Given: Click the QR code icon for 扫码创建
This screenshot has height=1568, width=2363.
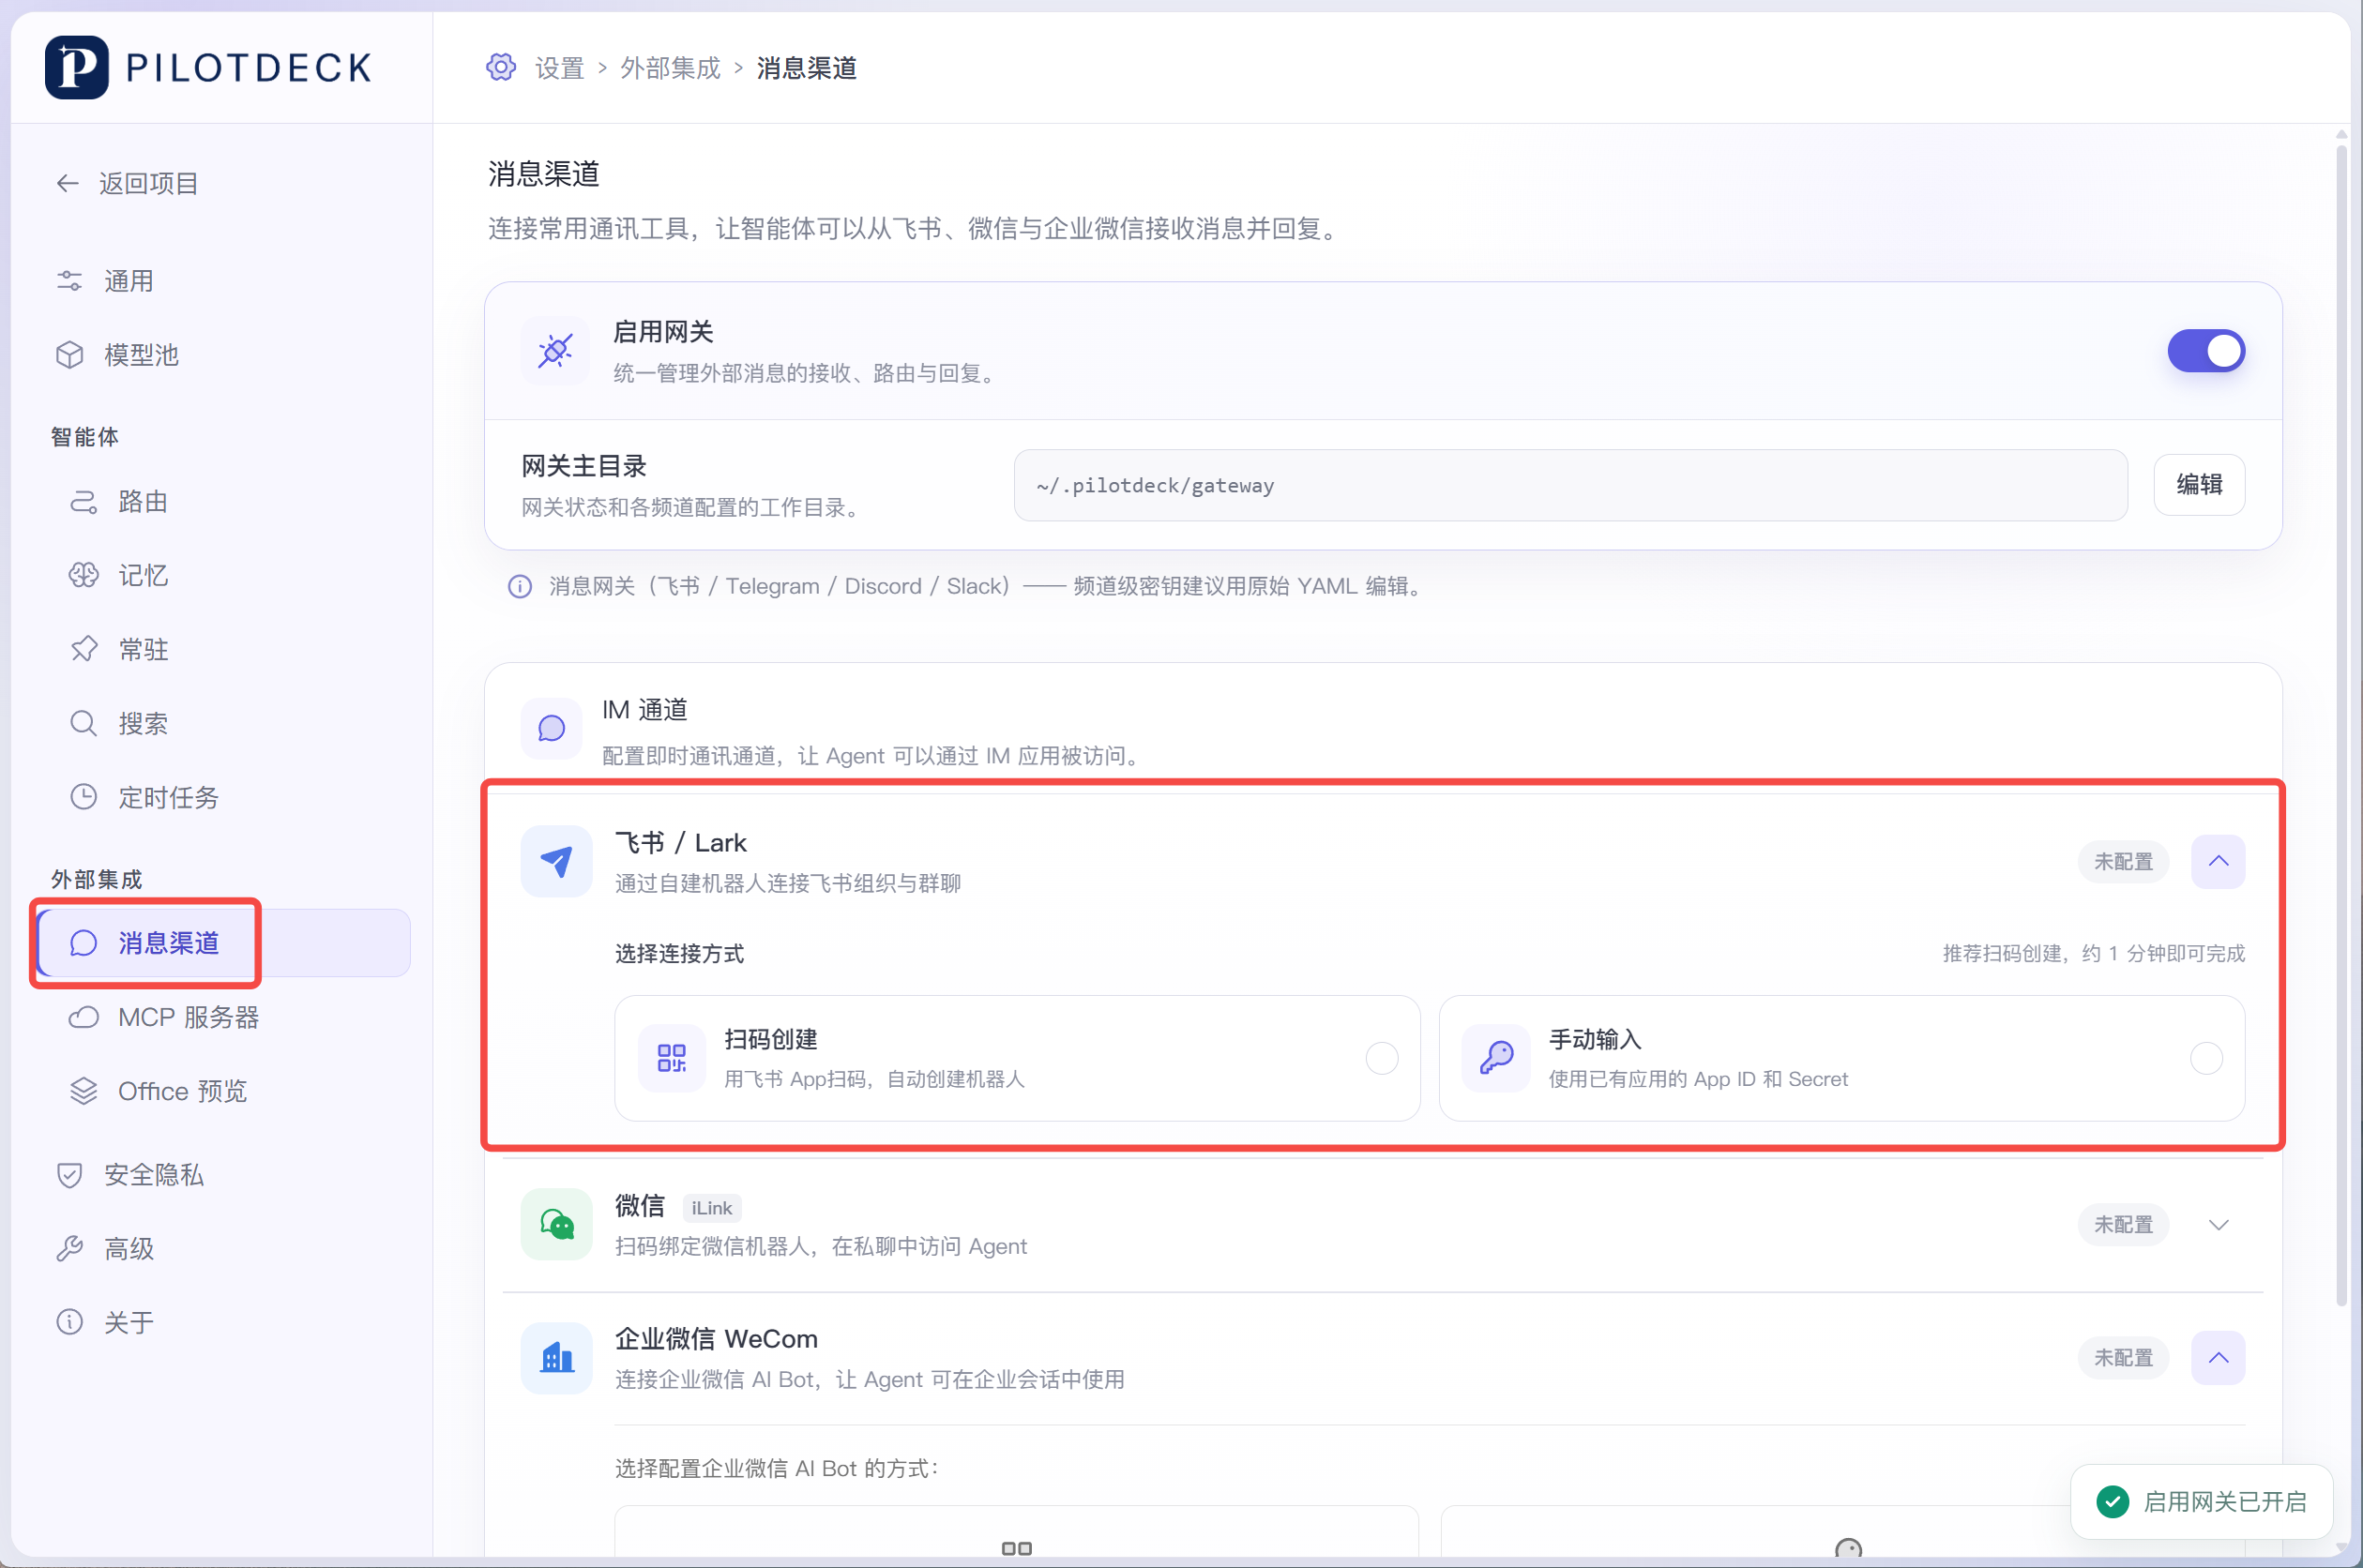Looking at the screenshot, I should [672, 1058].
